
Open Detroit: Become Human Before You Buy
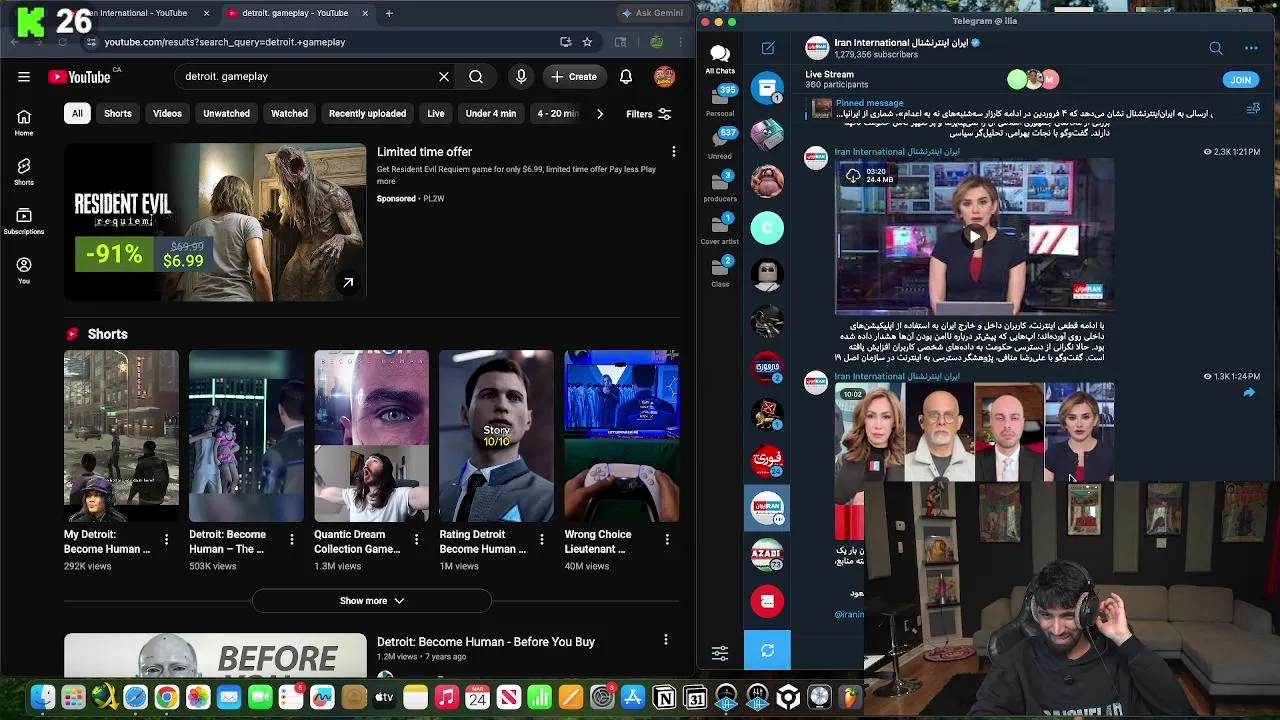pyautogui.click(x=486, y=642)
